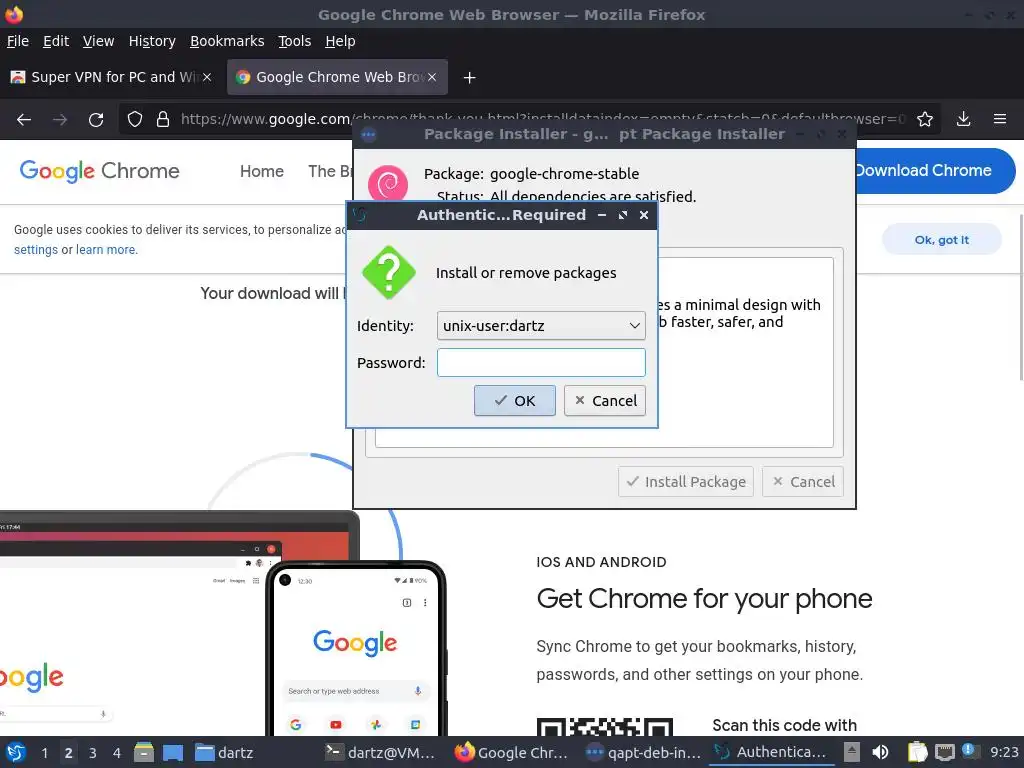Viewport: 1024px width, 768px height.
Task: Open the dartz folder taskbar entry
Action: pyautogui.click(x=224, y=752)
